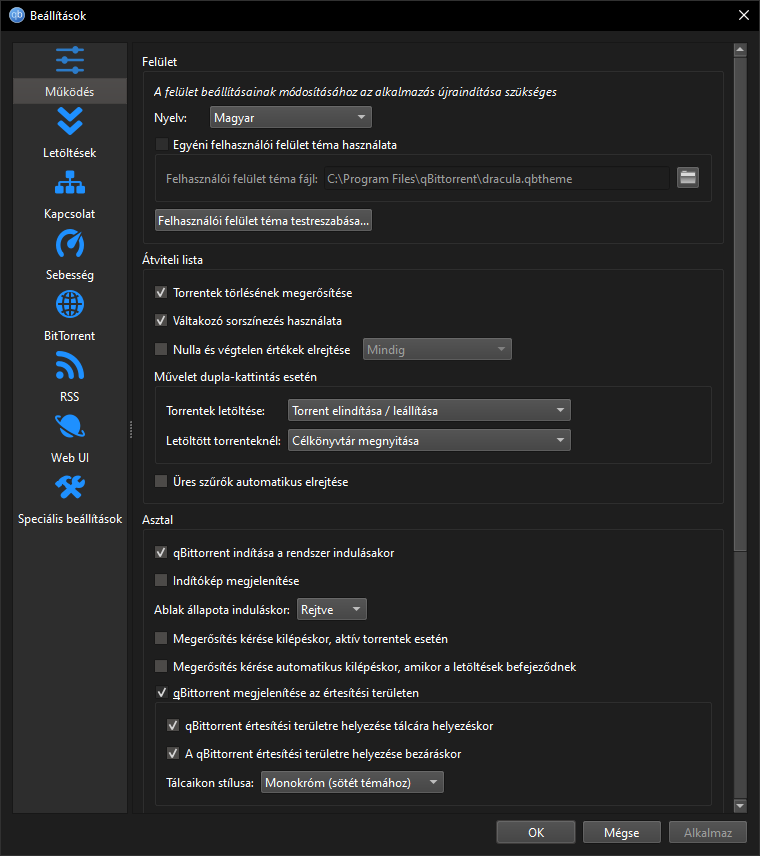
Task: Switch to the Speciális beállítások tab label
Action: coord(70,519)
